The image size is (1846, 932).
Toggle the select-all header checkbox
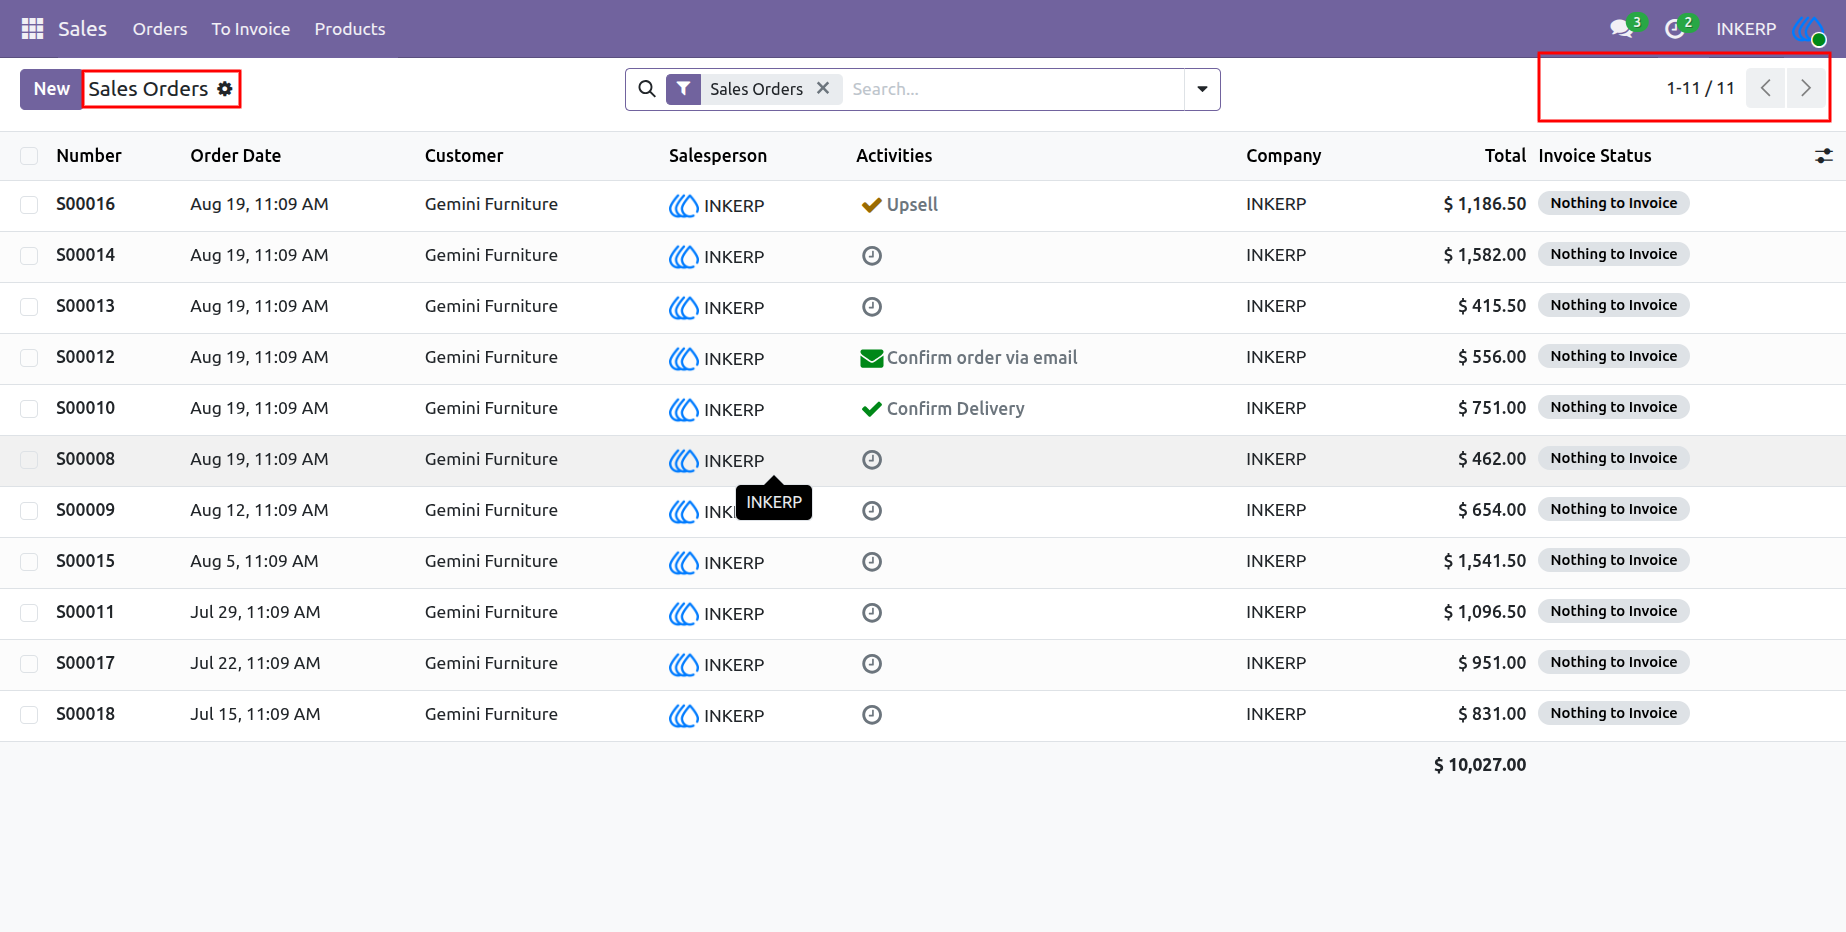pos(29,156)
